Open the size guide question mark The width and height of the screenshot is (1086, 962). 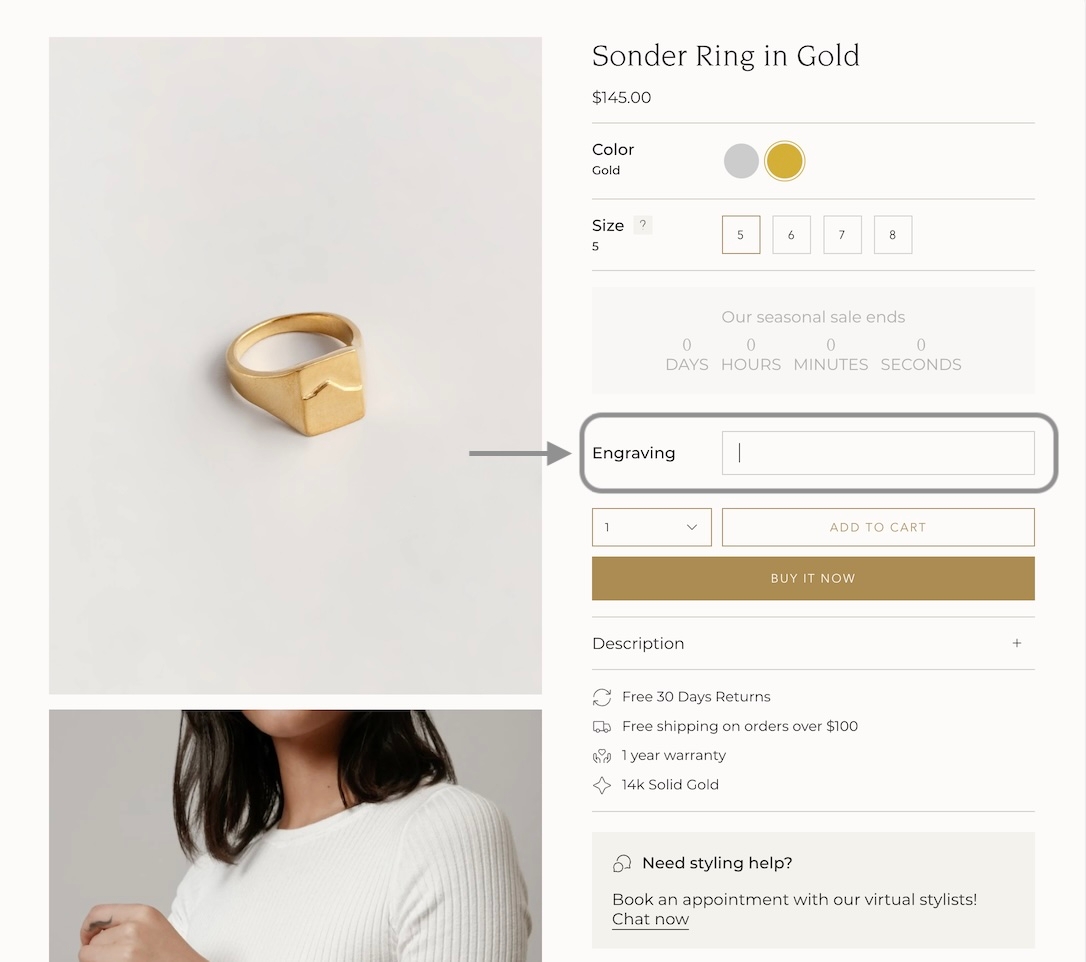[643, 225]
